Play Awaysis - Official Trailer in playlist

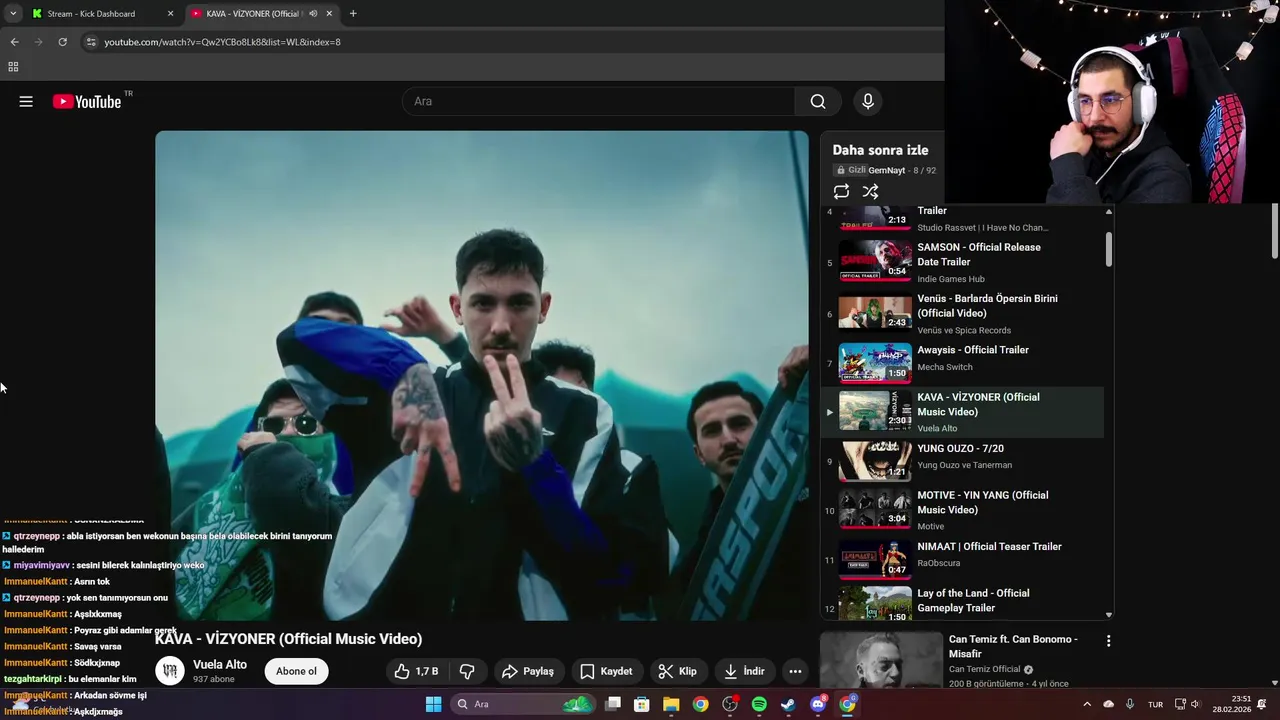(x=962, y=363)
